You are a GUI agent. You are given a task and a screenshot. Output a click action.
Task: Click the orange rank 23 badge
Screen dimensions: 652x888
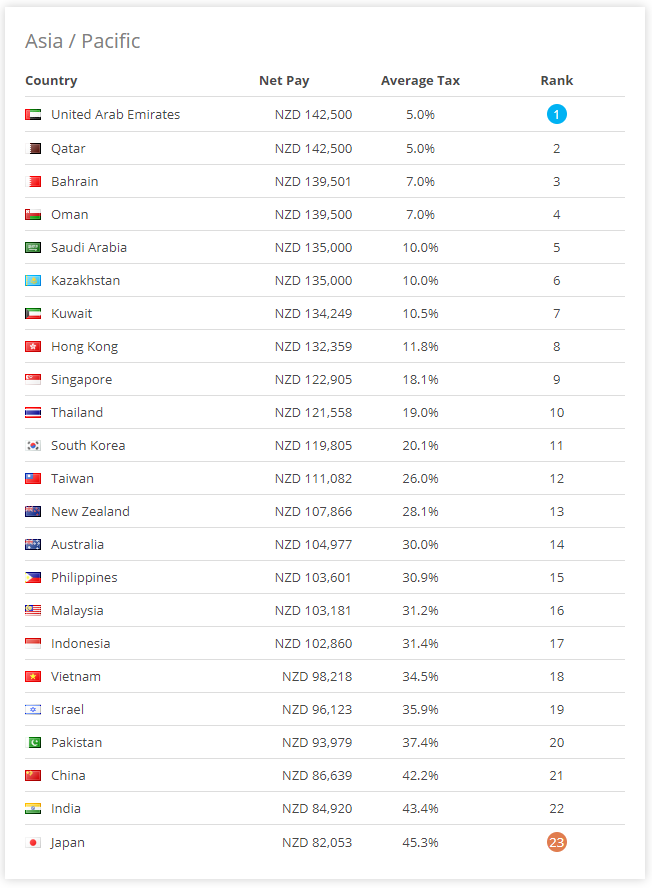click(x=557, y=842)
